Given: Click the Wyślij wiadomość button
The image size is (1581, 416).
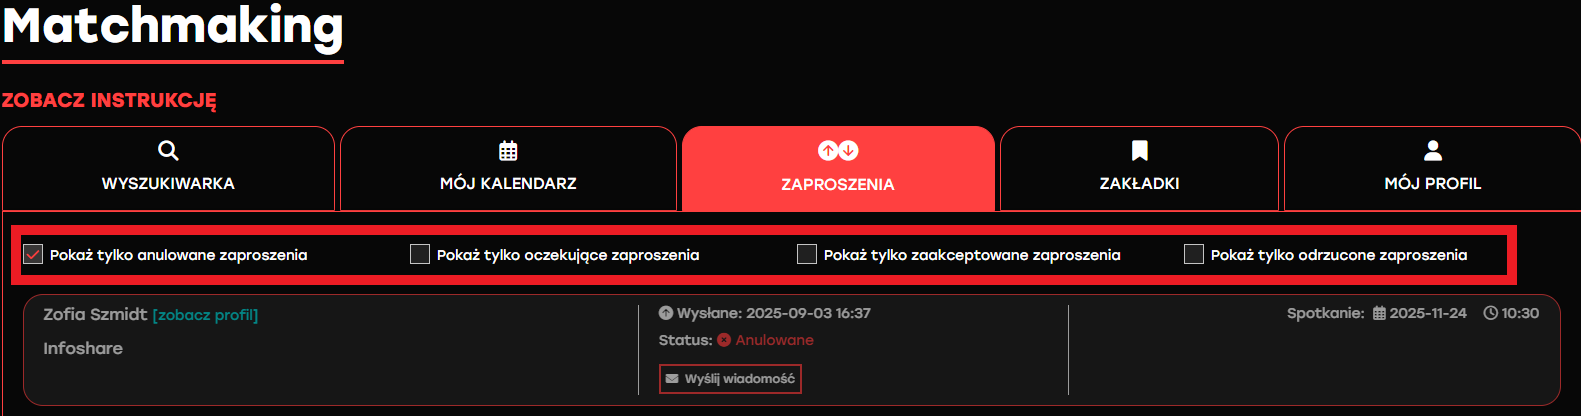Looking at the screenshot, I should (x=730, y=379).
